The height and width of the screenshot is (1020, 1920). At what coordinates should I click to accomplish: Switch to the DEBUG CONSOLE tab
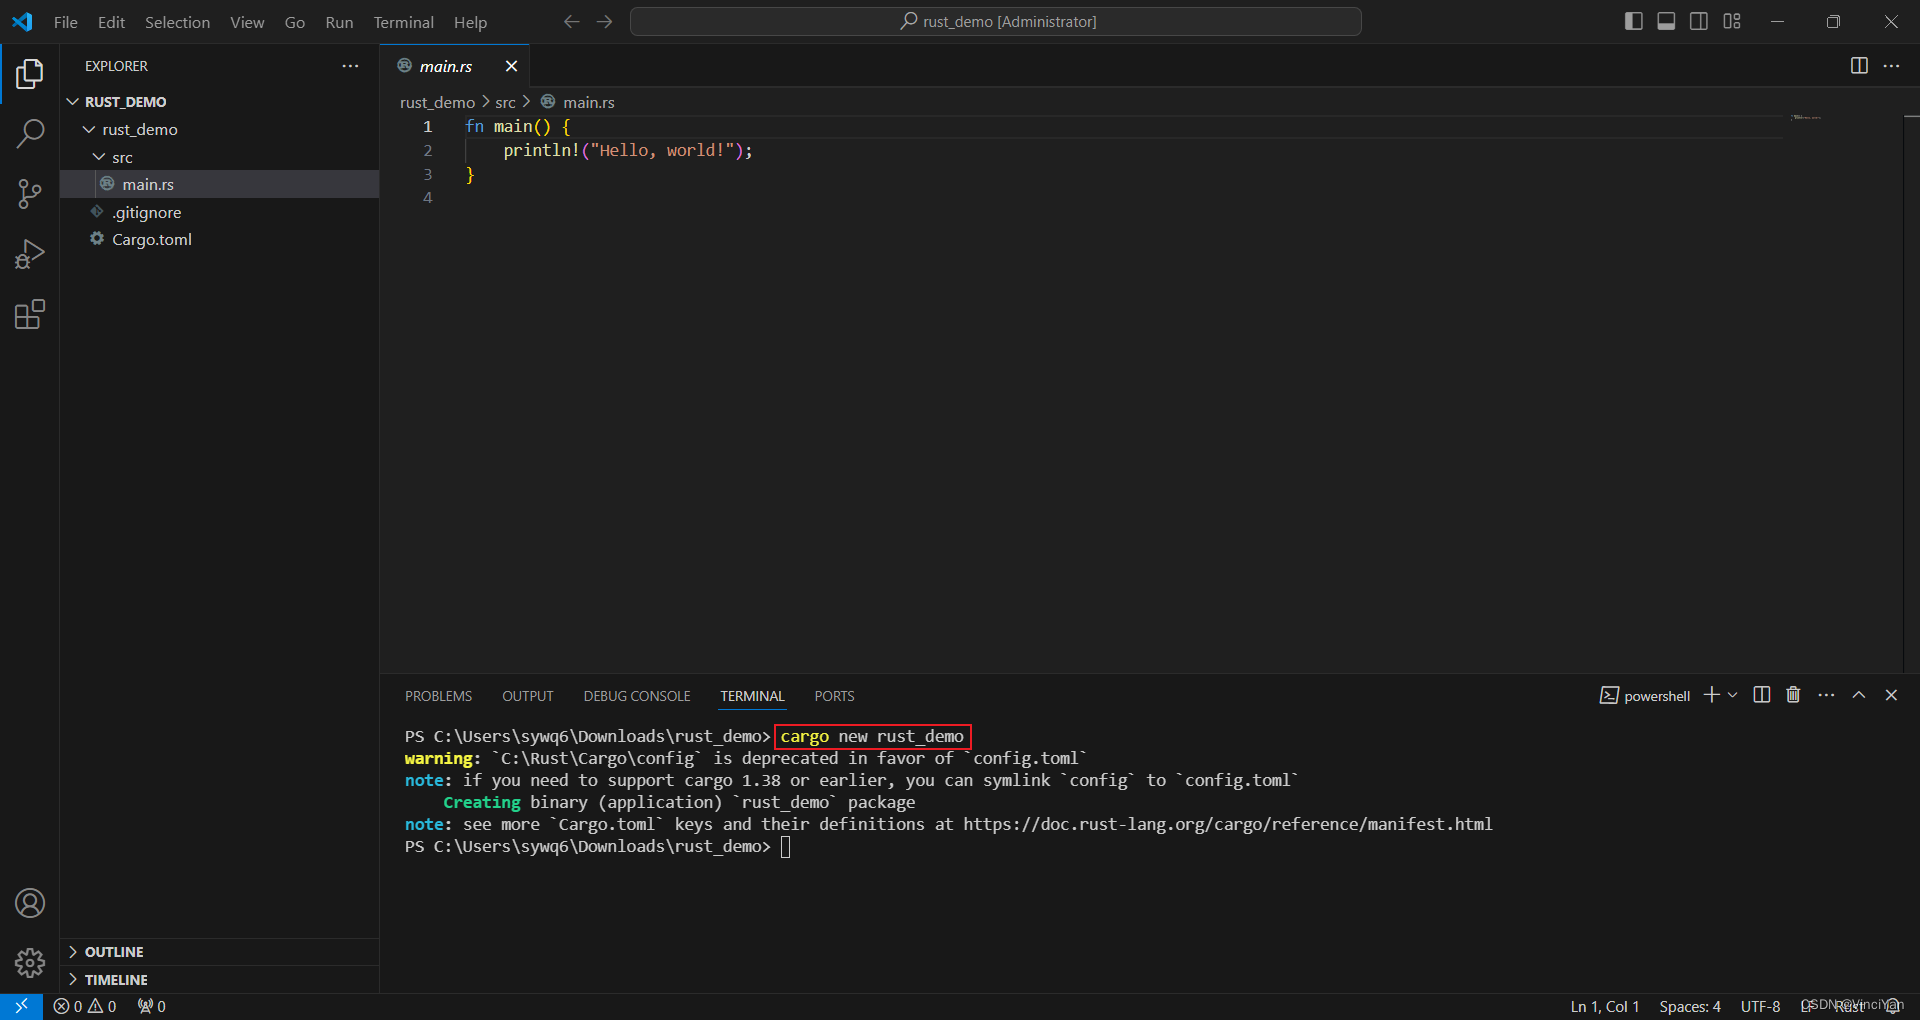point(637,696)
